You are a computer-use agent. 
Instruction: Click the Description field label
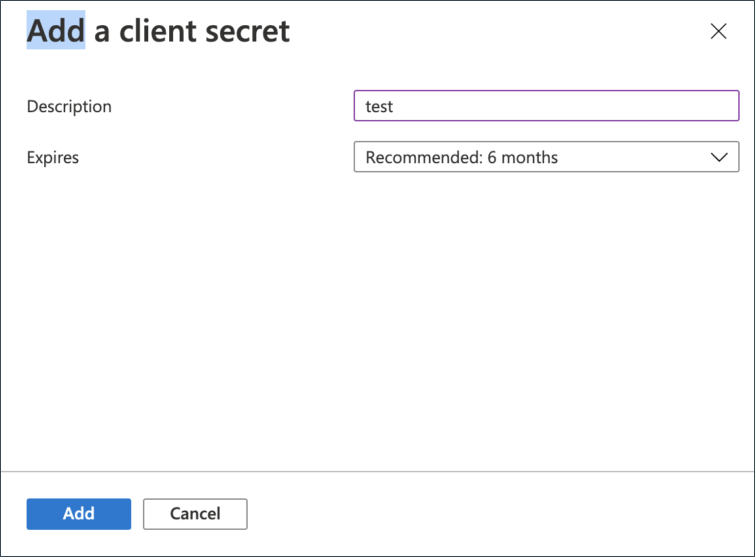[69, 106]
